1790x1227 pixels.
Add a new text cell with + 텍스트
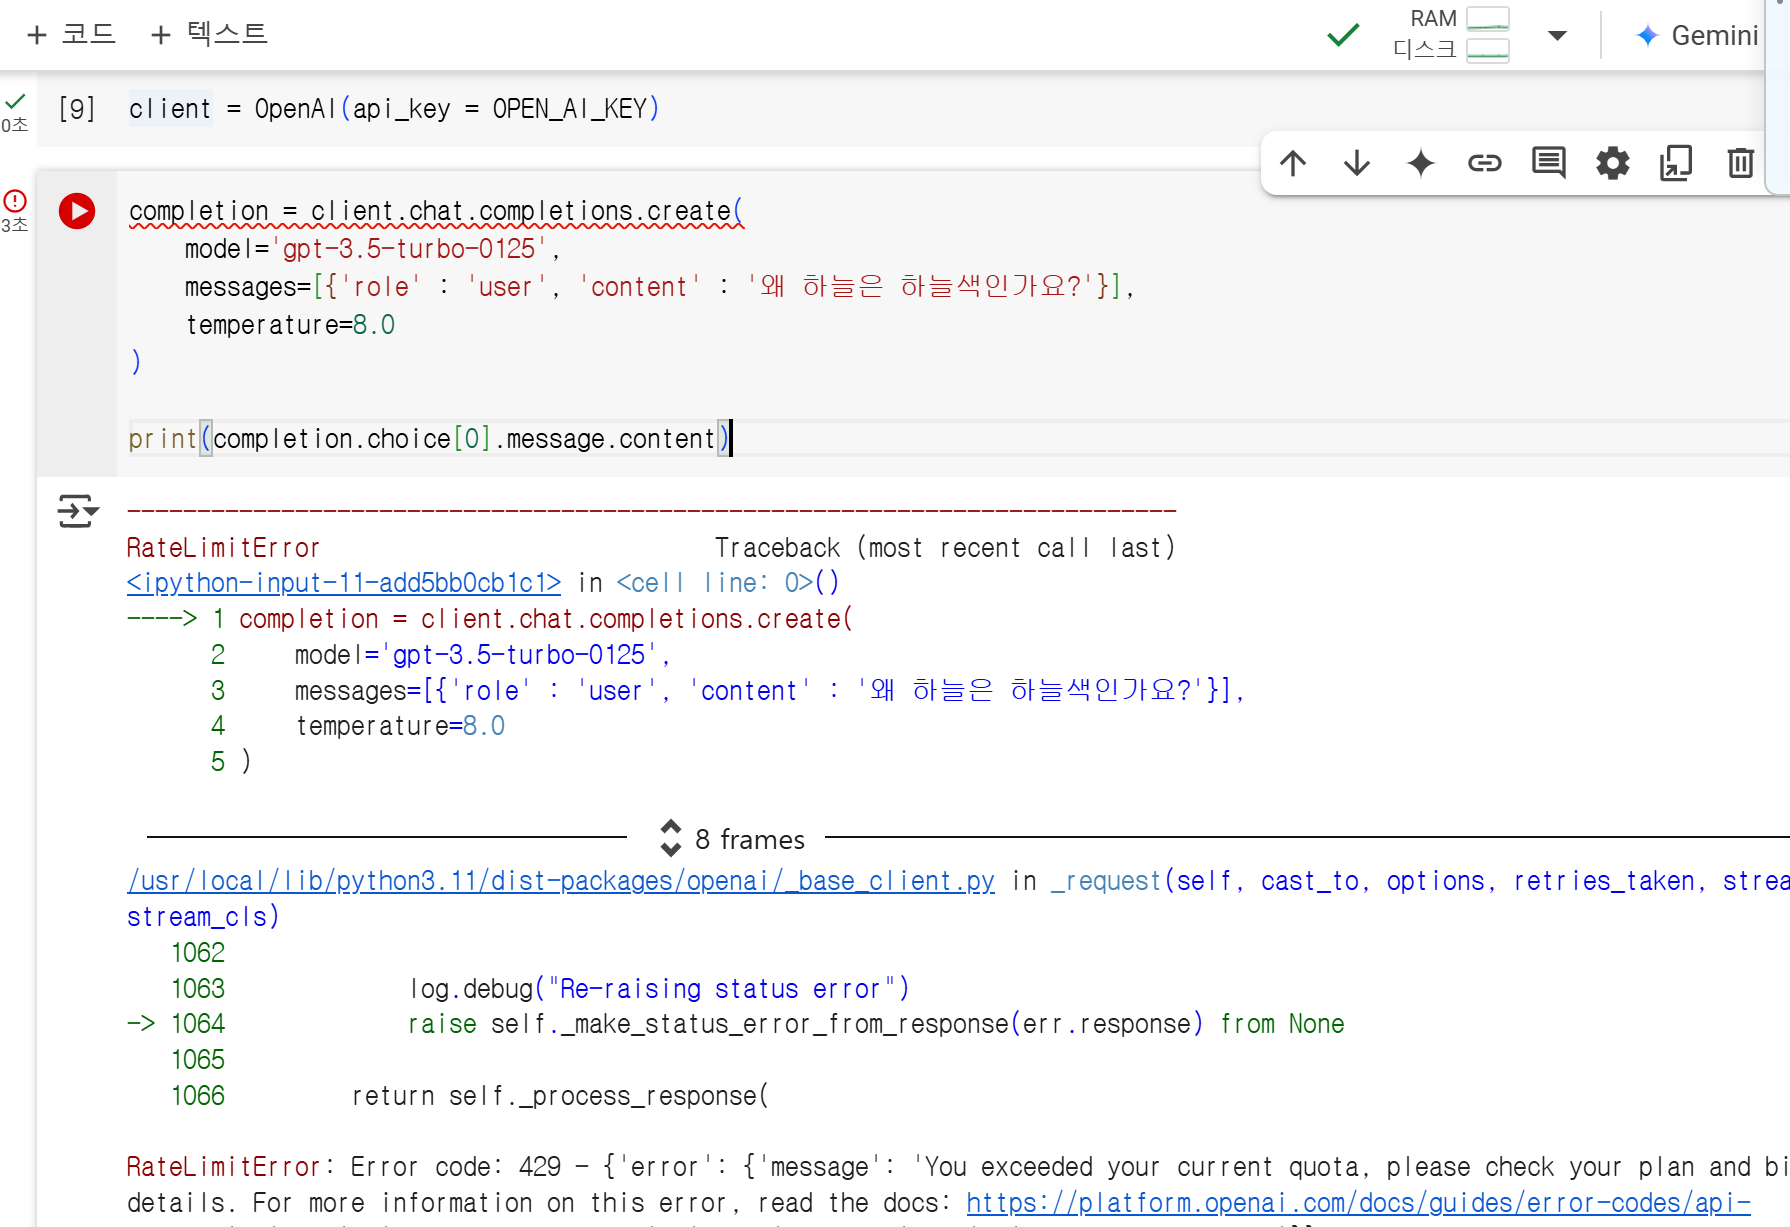click(209, 34)
